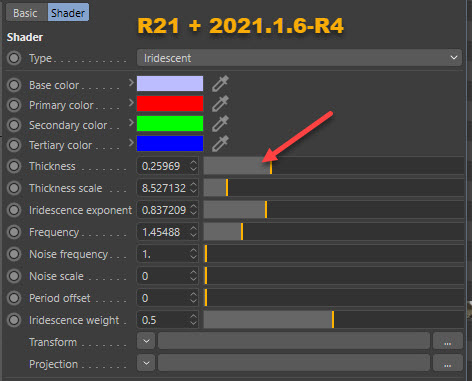Viewport: 472px width, 381px height.
Task: Click the Transform link field
Action: 294,341
